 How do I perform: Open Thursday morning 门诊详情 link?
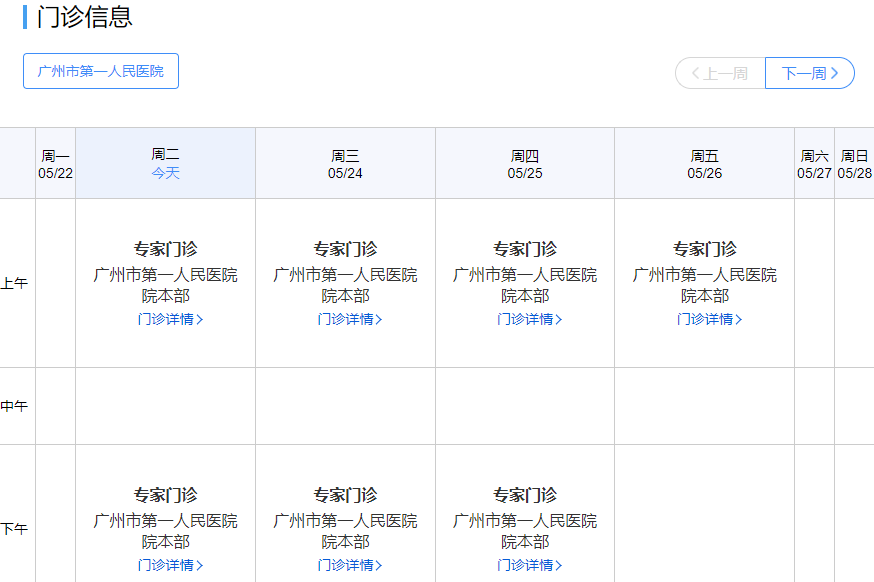pos(529,319)
